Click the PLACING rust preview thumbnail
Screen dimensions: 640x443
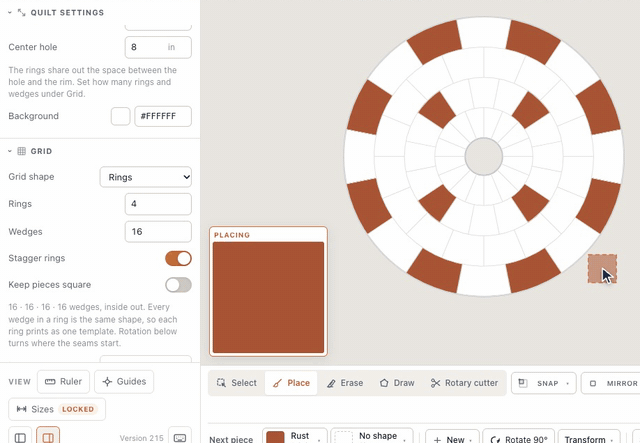coord(268,297)
